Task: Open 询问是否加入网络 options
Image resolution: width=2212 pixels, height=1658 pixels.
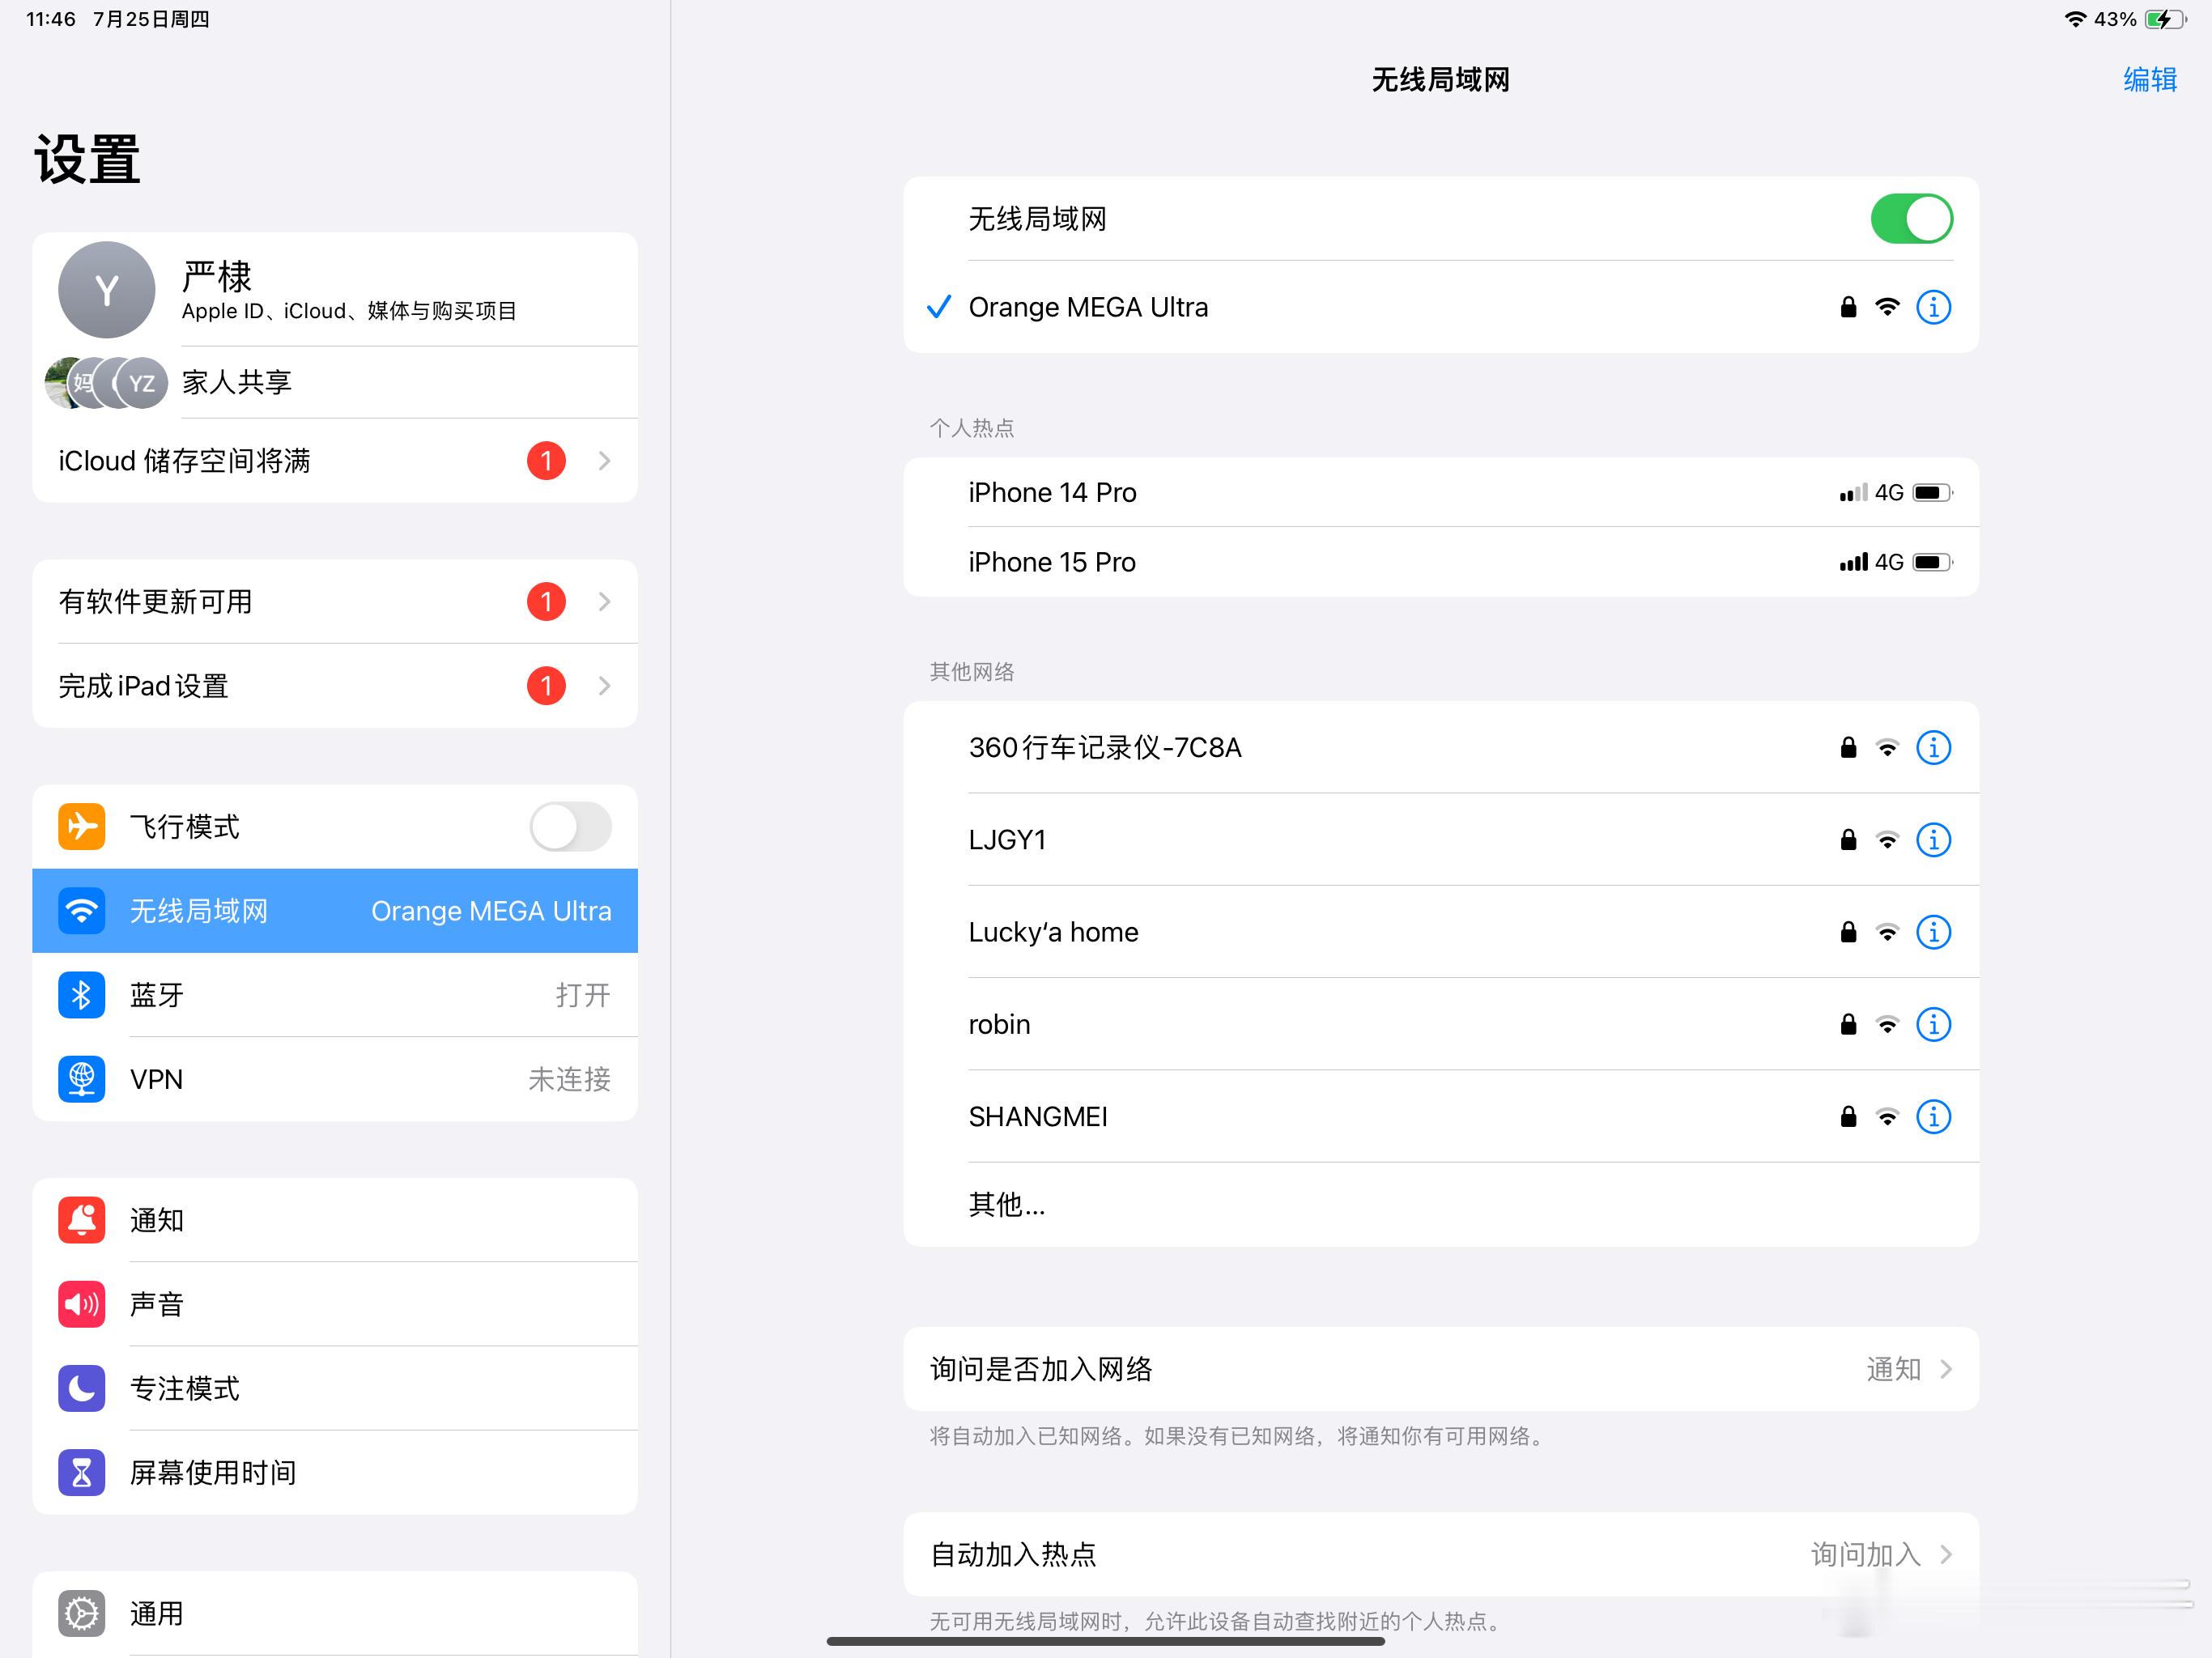Action: 1440,1369
